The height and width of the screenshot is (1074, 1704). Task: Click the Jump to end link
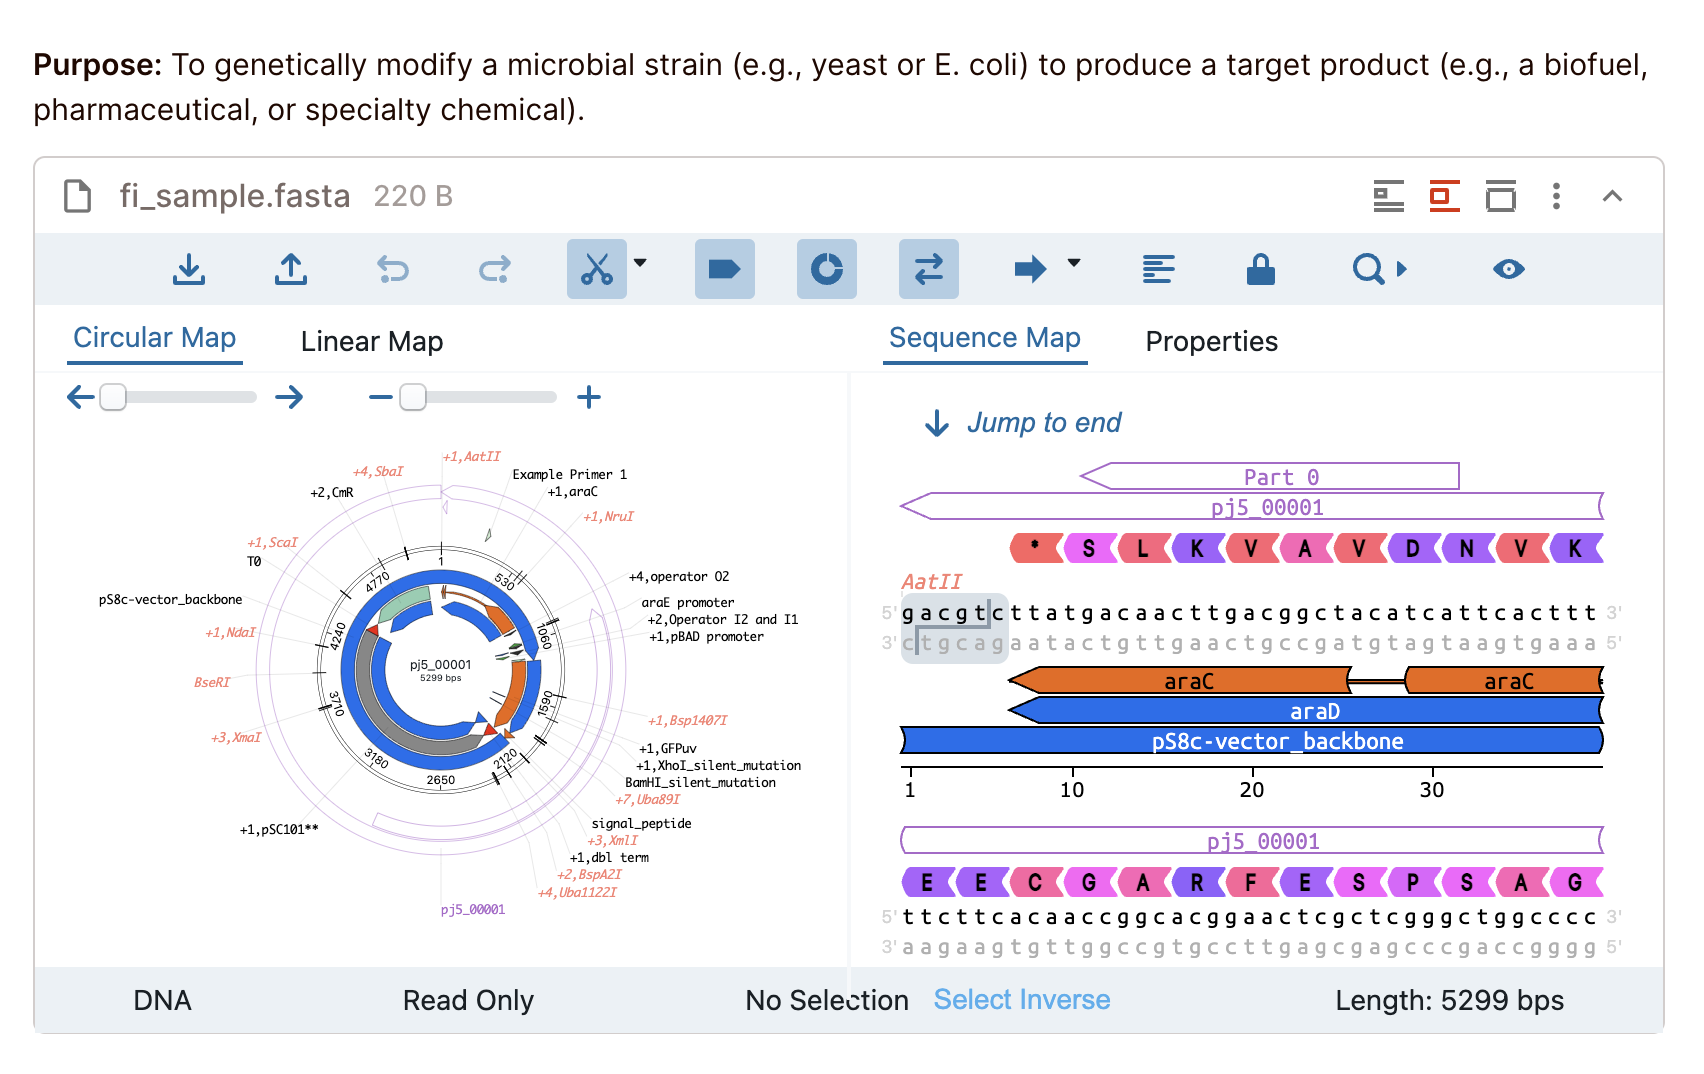tap(1043, 423)
